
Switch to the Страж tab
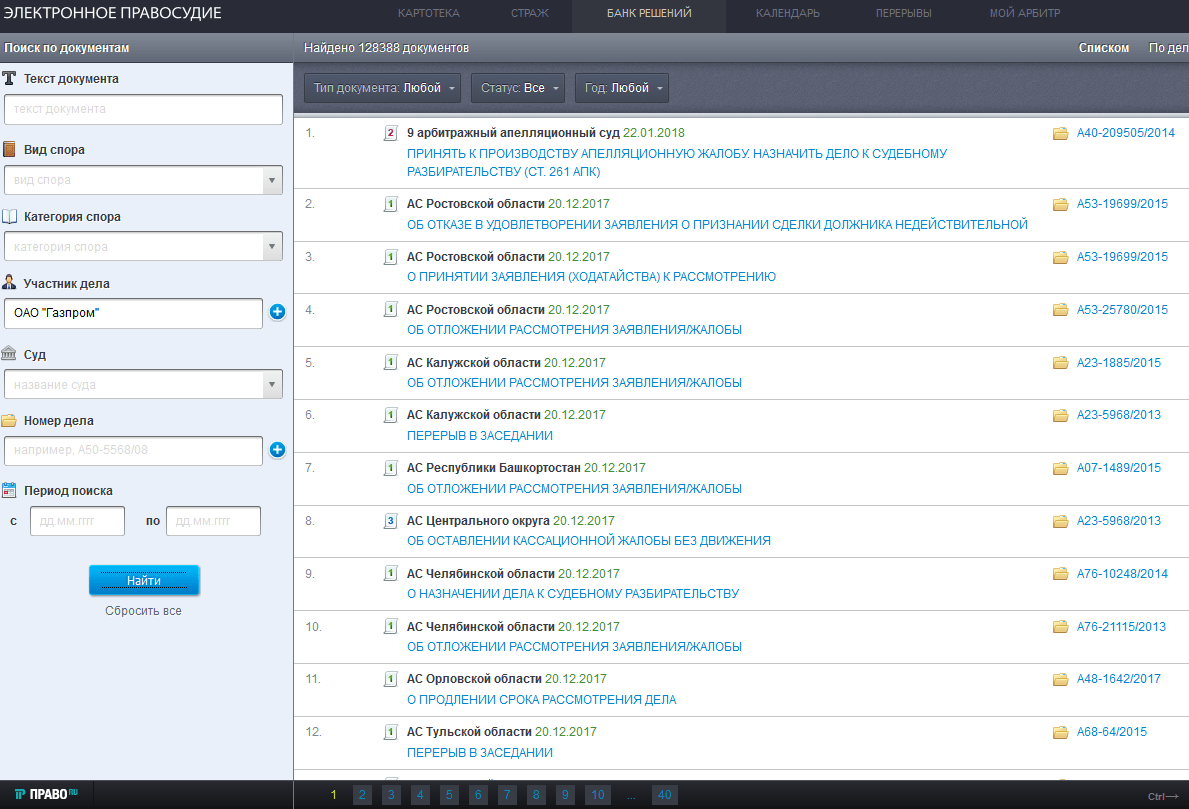click(x=529, y=13)
